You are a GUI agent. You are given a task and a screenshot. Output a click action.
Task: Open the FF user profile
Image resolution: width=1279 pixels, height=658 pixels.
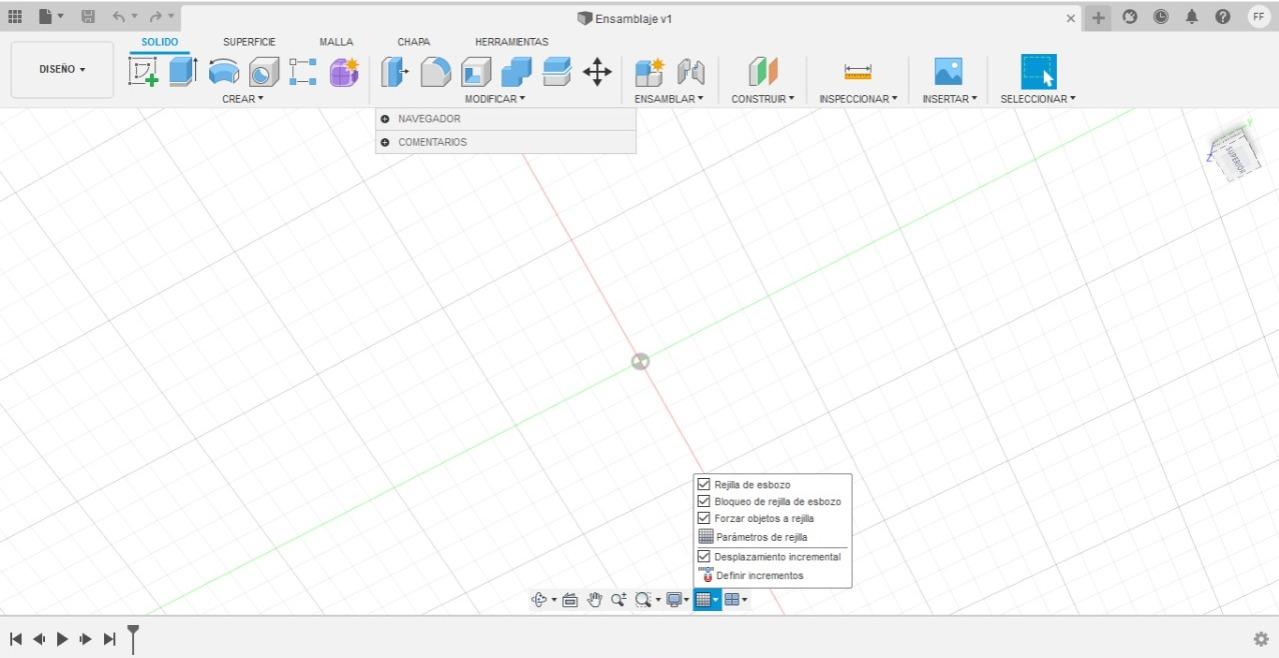(1258, 17)
